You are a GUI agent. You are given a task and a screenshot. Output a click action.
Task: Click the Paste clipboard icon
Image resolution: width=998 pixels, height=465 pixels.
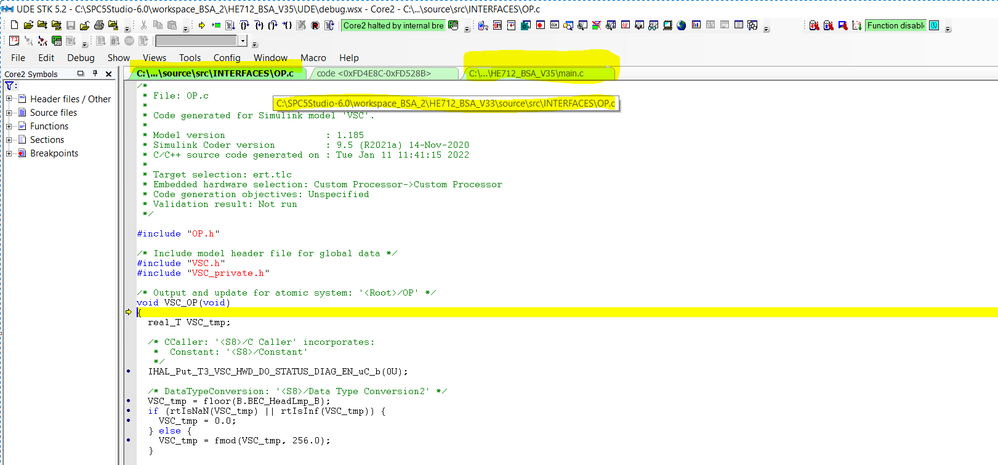pyautogui.click(x=172, y=25)
